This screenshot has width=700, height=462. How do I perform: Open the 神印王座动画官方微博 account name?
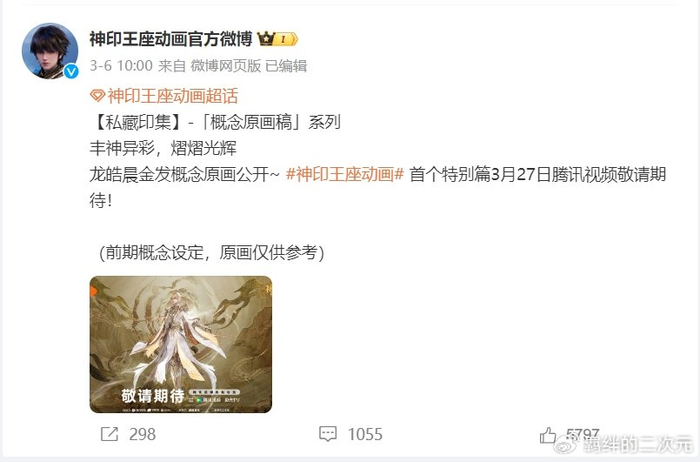point(171,39)
